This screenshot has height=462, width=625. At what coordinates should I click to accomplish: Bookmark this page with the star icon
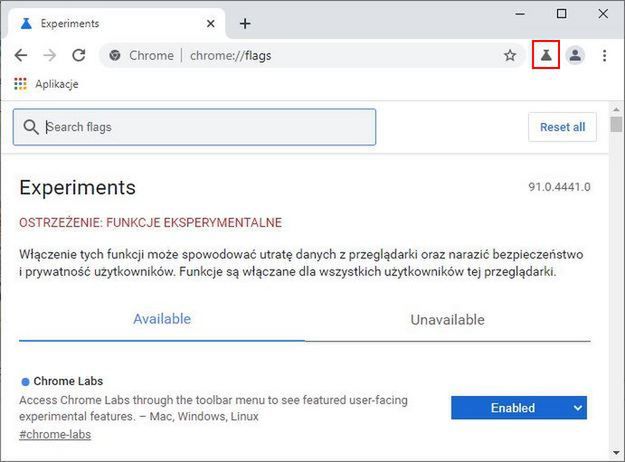click(510, 55)
